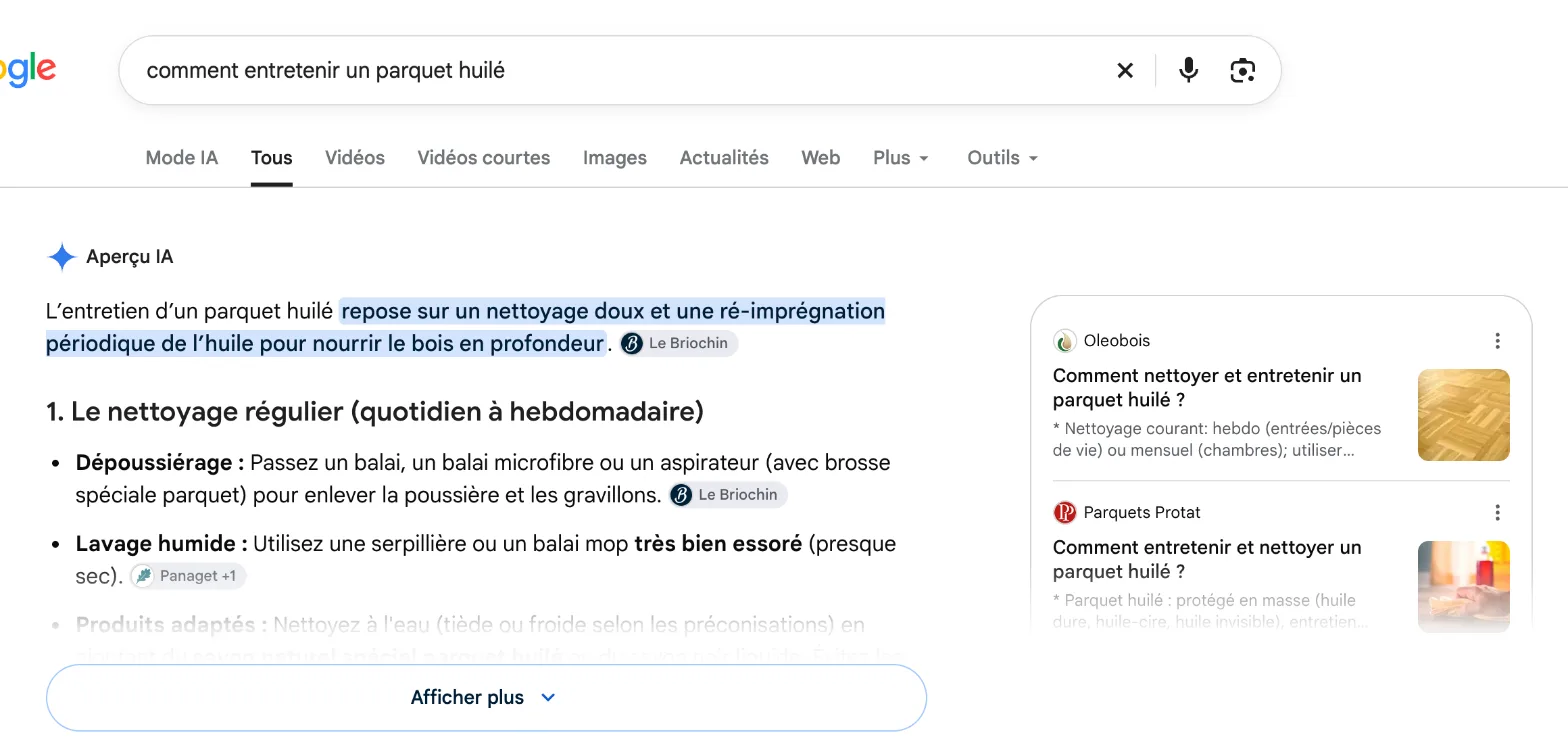1568x737 pixels.
Task: Switch to the Mode IA tab
Action: [182, 158]
